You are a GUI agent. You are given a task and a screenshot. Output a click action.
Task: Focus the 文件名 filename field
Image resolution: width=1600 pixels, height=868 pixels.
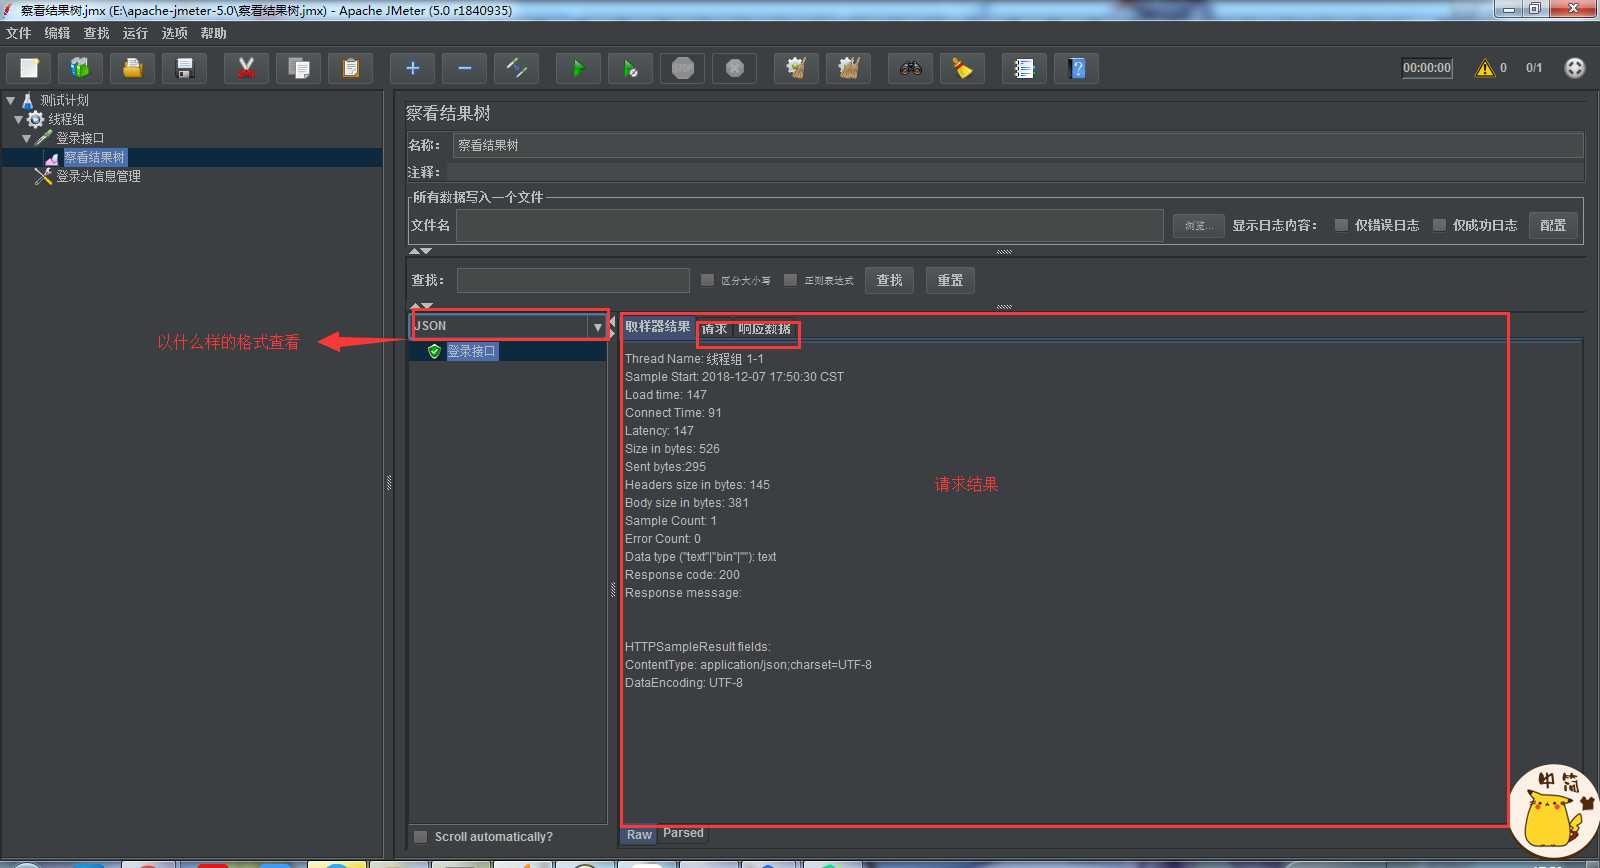coord(810,225)
